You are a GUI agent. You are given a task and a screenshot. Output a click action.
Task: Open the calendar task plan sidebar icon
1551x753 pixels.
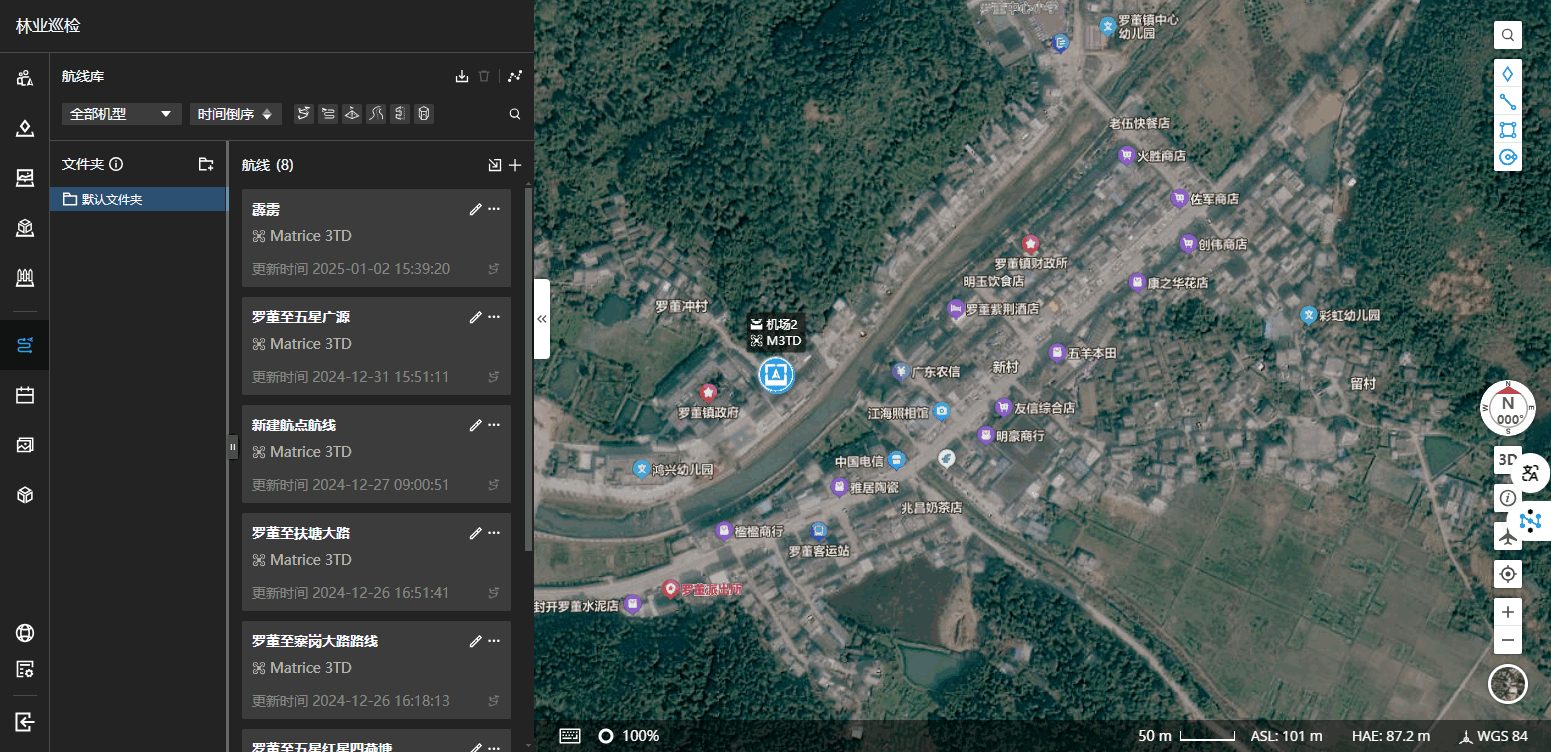click(25, 395)
